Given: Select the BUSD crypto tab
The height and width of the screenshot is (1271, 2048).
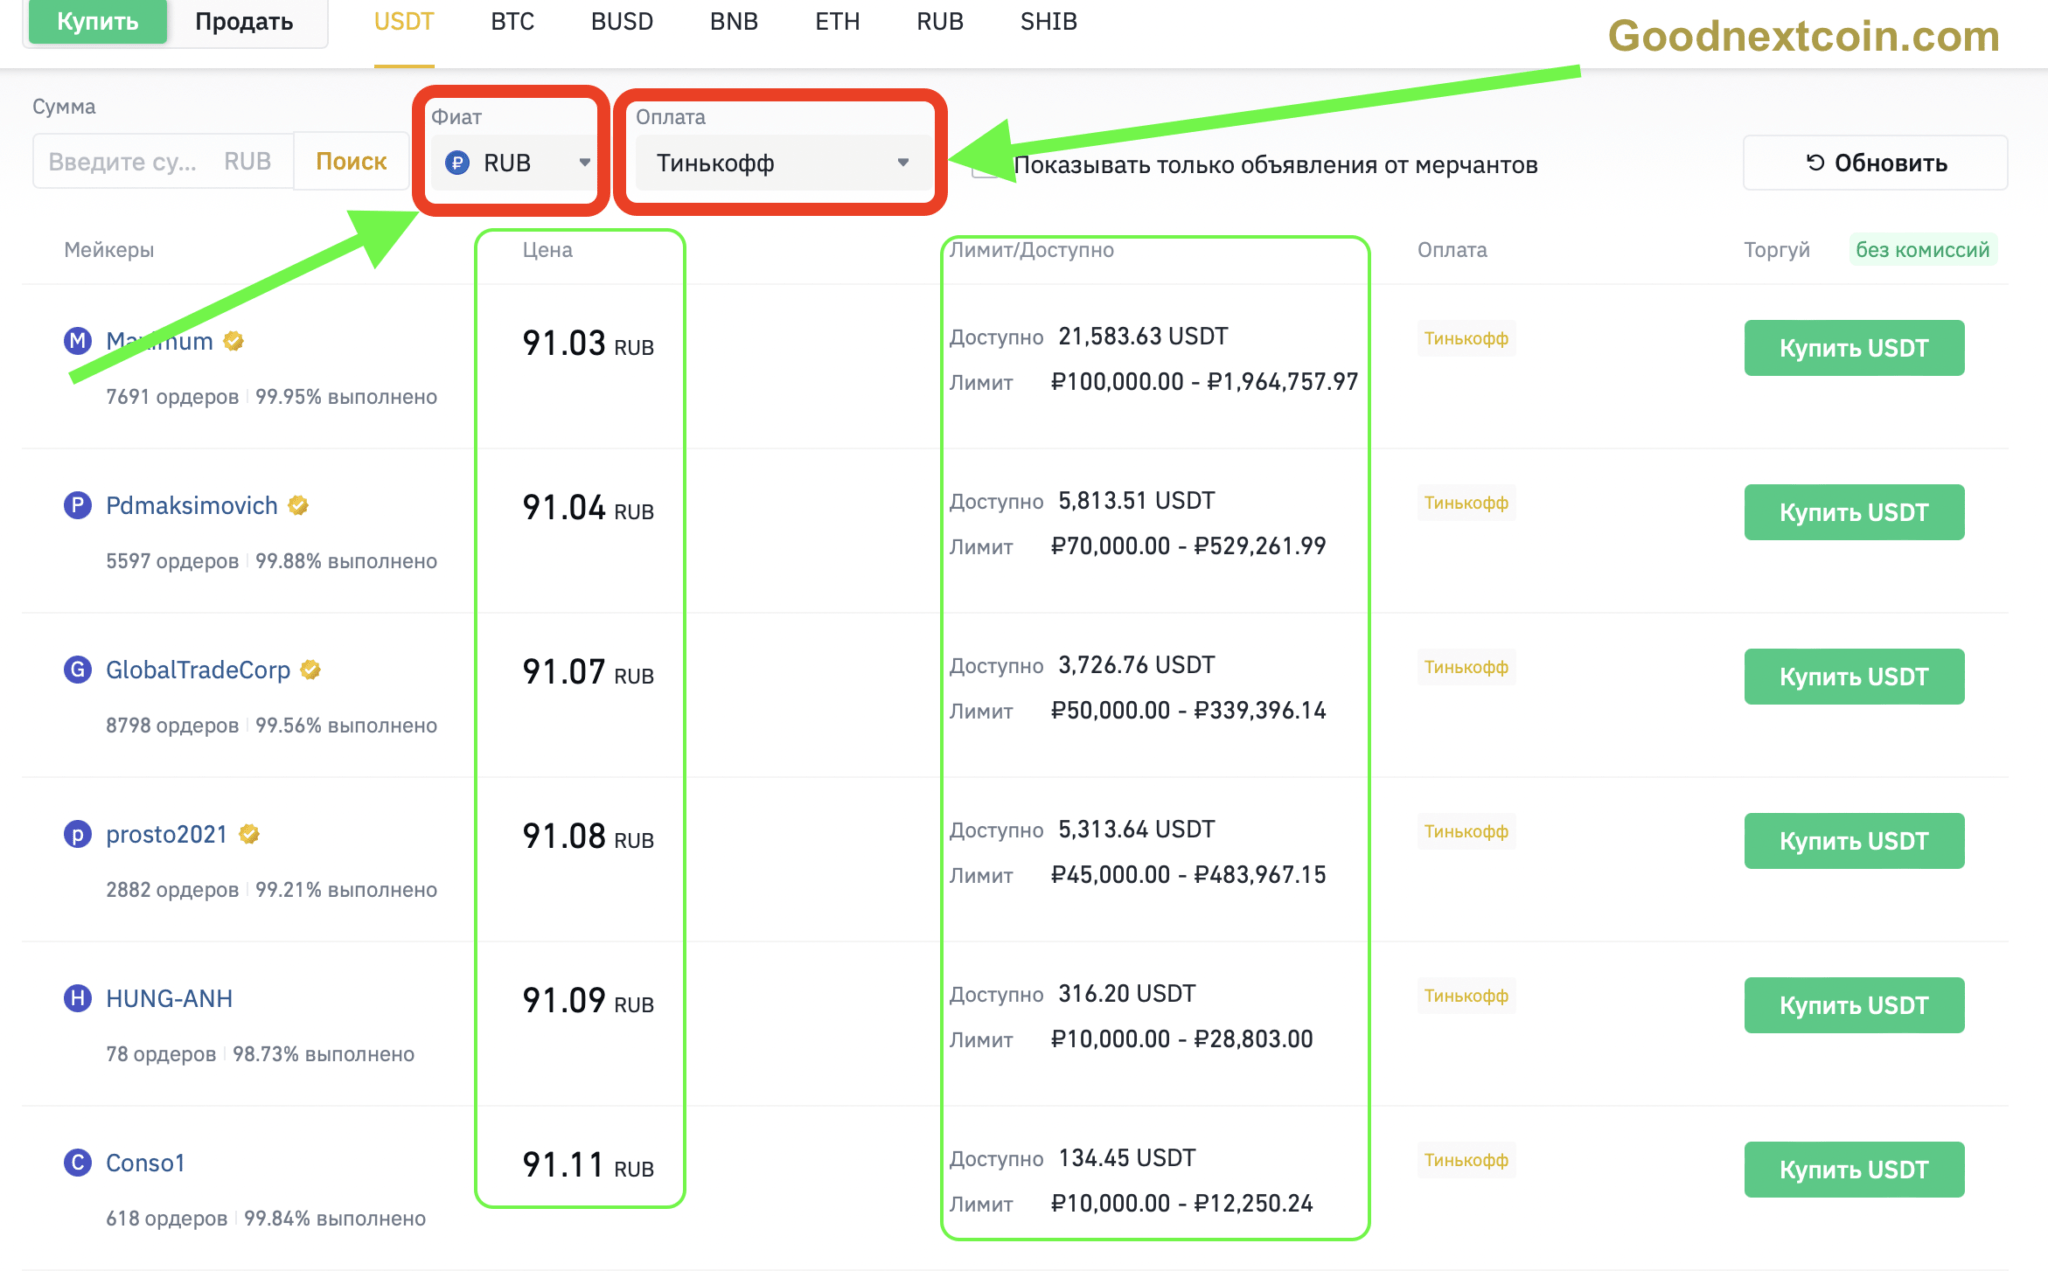Looking at the screenshot, I should pos(622,21).
